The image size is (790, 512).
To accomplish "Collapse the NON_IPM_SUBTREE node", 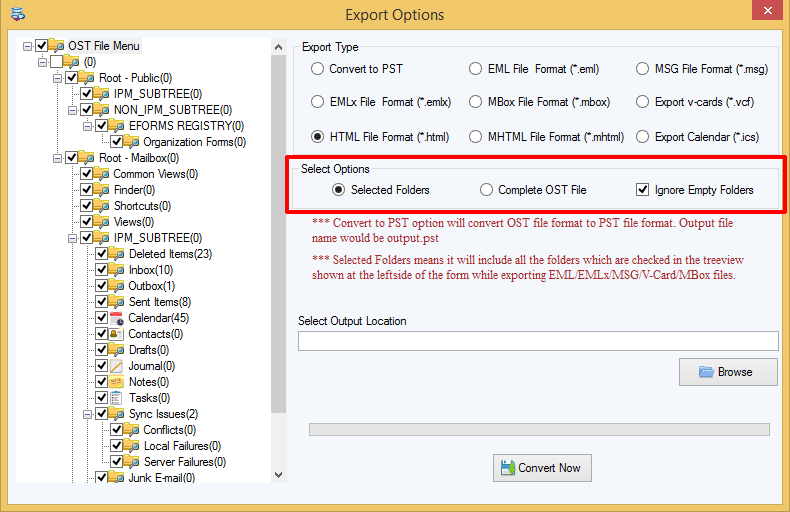I will [73, 110].
